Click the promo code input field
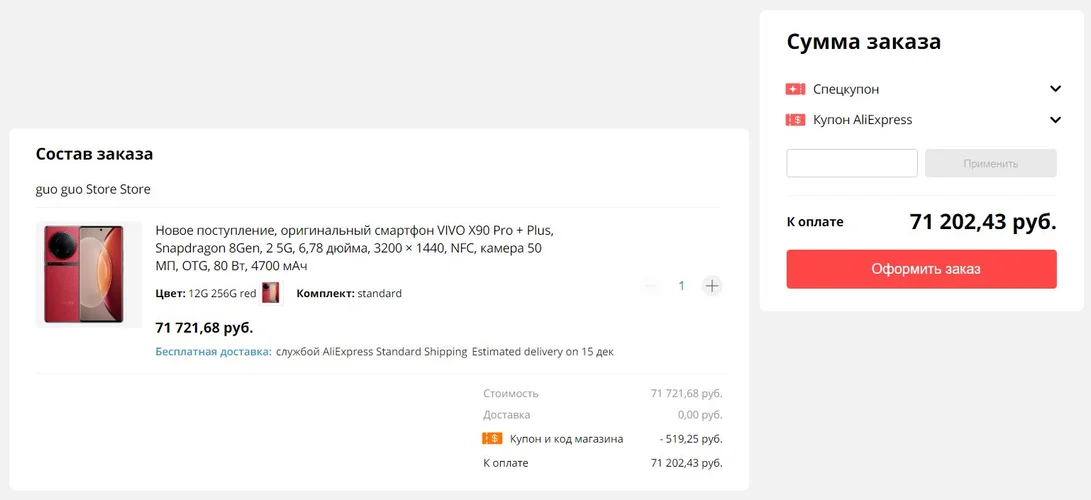Screen dimensions: 1091x500 tap(852, 163)
